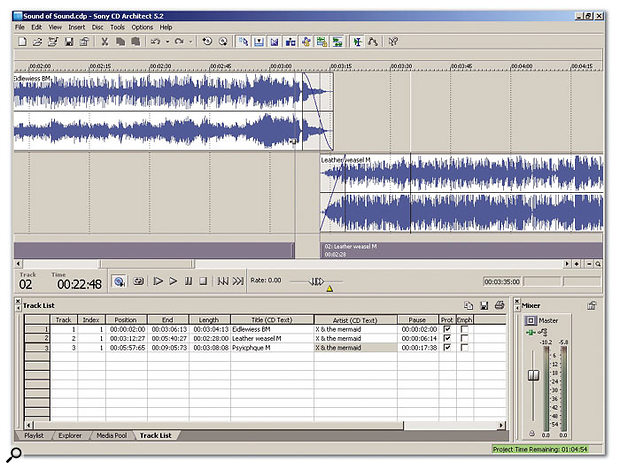
Task: Open Mixer properties icon
Action: 592,305
